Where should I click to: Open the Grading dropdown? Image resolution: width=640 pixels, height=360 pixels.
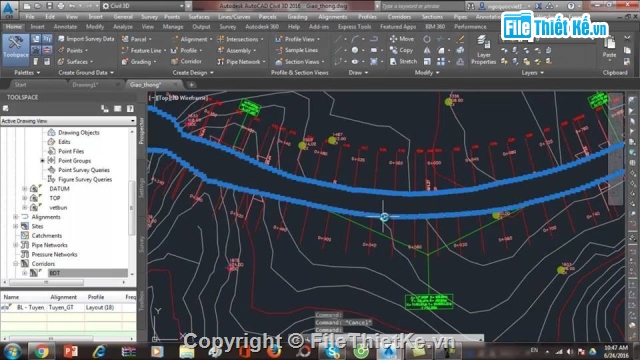click(139, 62)
